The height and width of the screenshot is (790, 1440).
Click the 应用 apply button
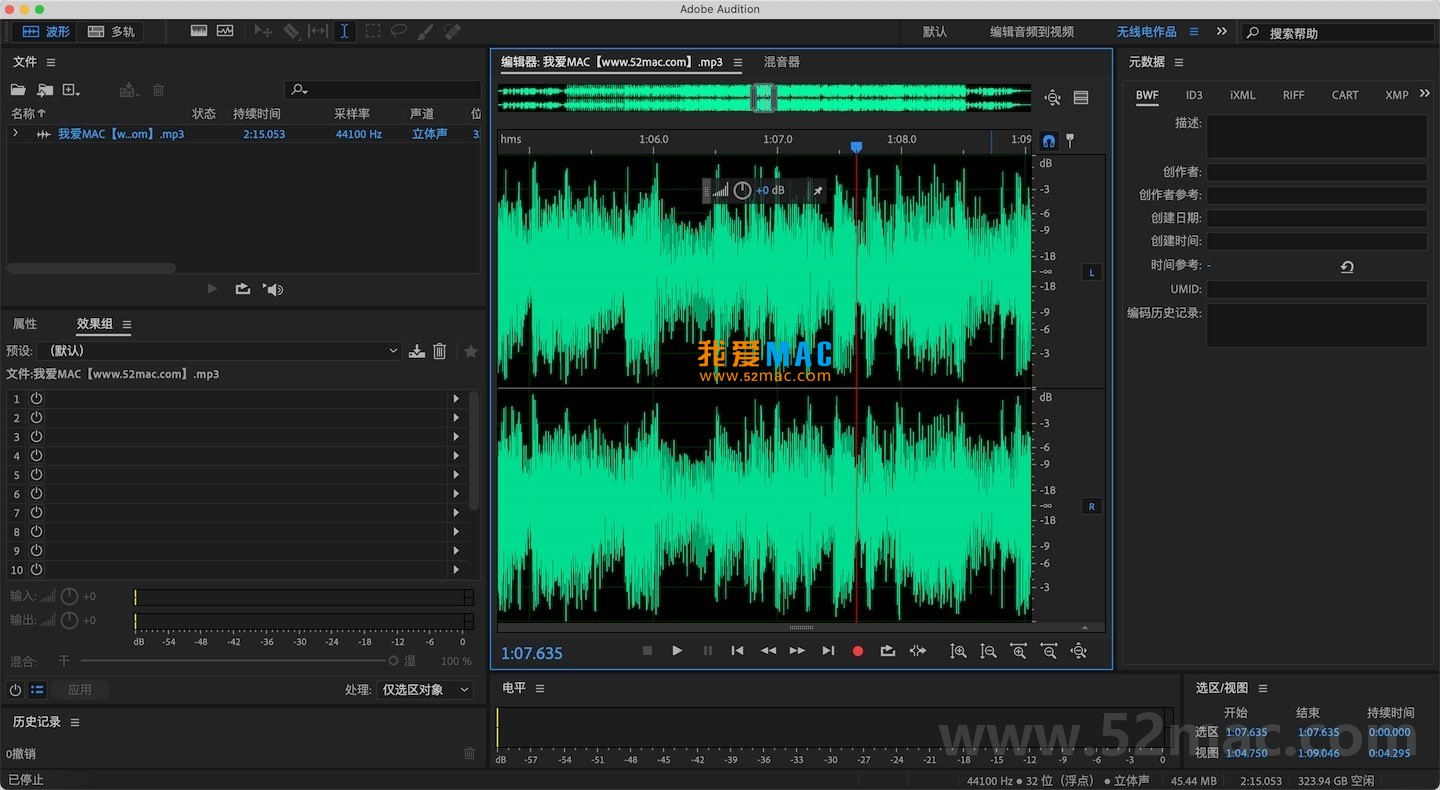(80, 690)
